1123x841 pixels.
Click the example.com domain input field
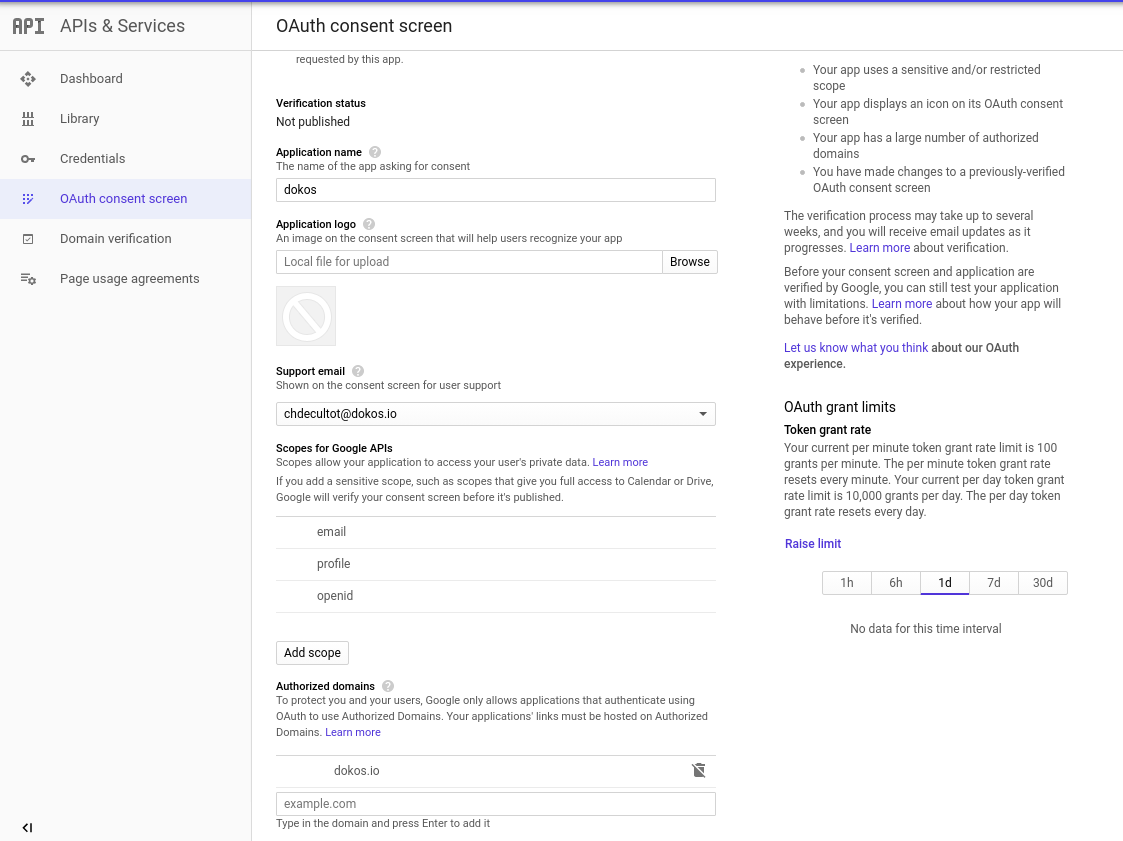495,803
